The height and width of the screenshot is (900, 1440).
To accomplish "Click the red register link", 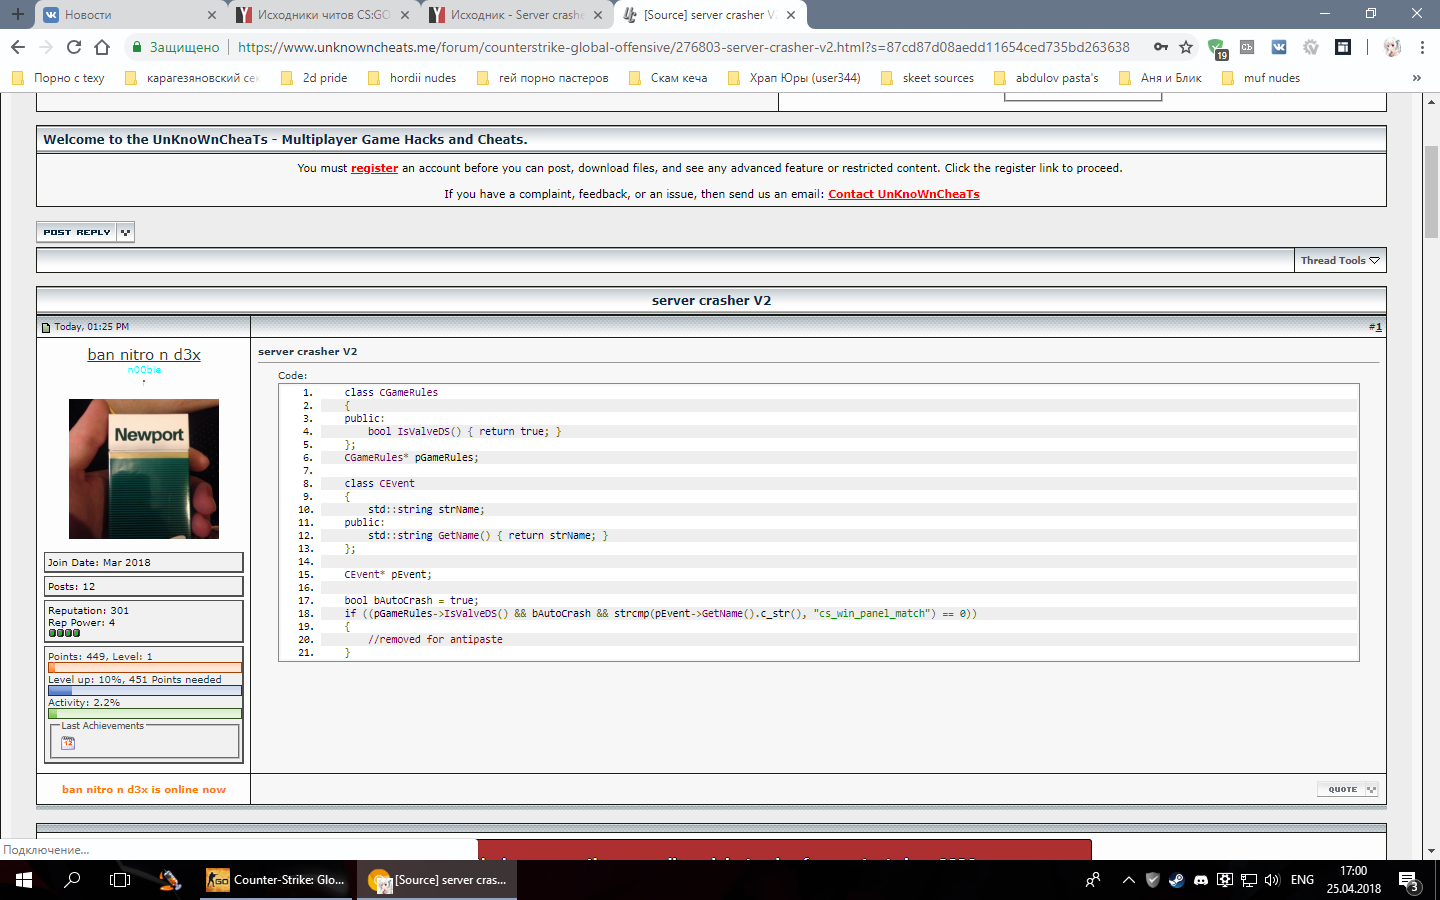I will pyautogui.click(x=374, y=168).
